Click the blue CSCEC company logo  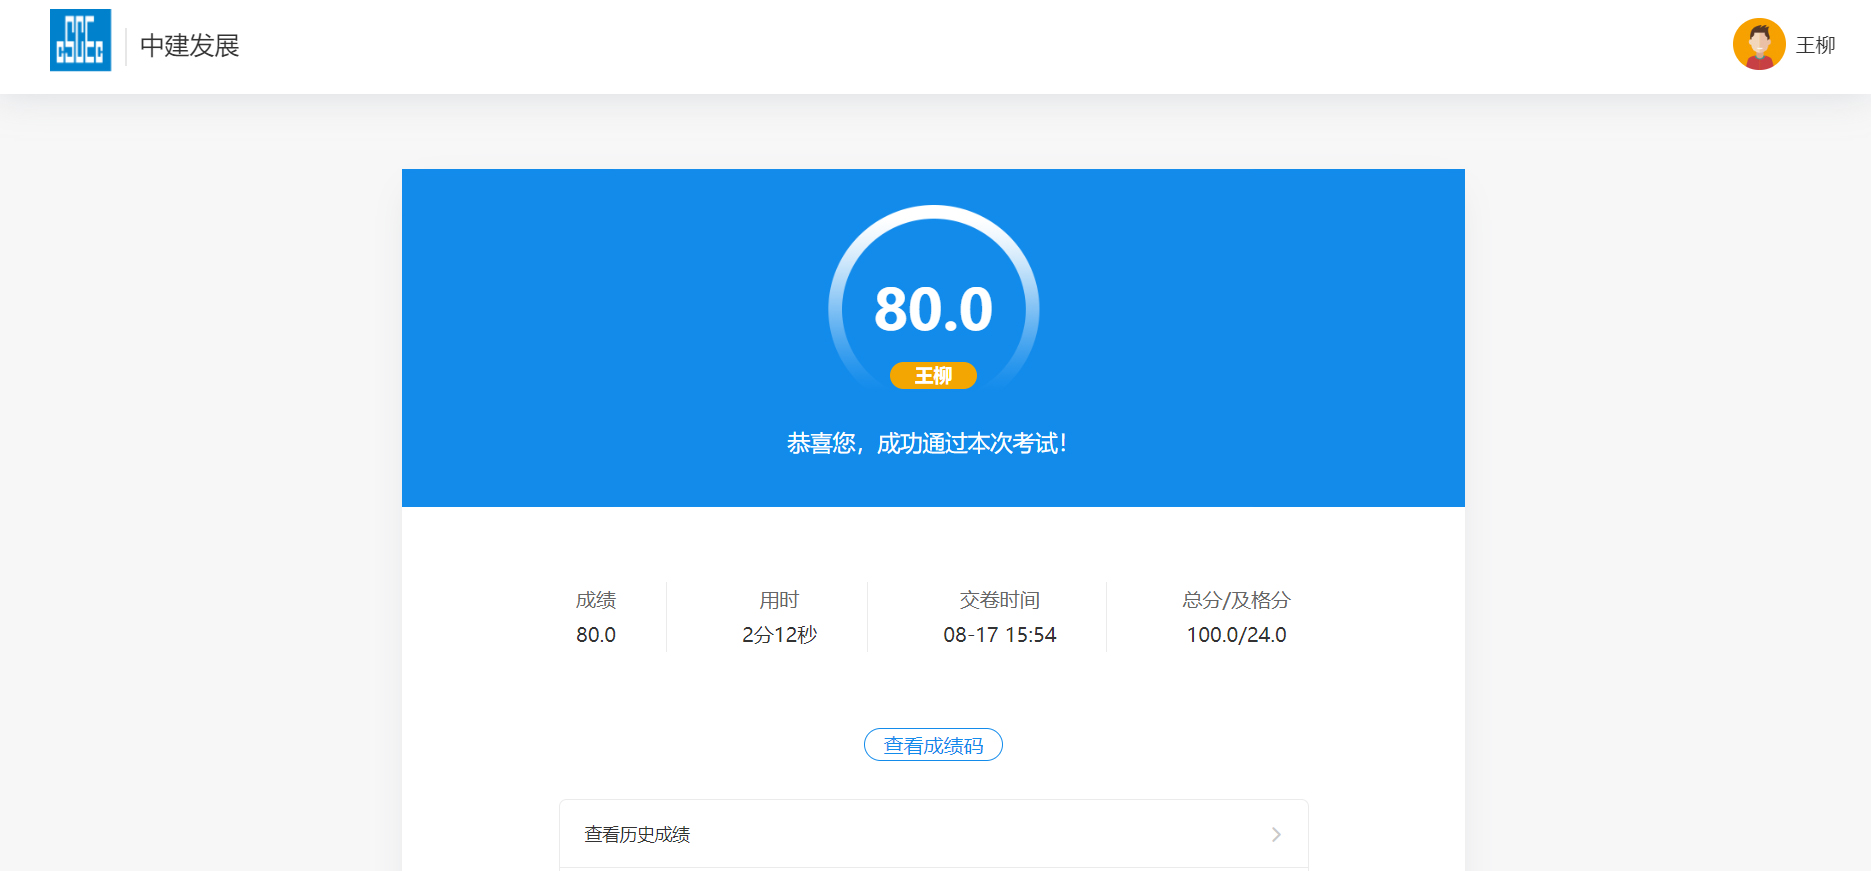[x=80, y=40]
